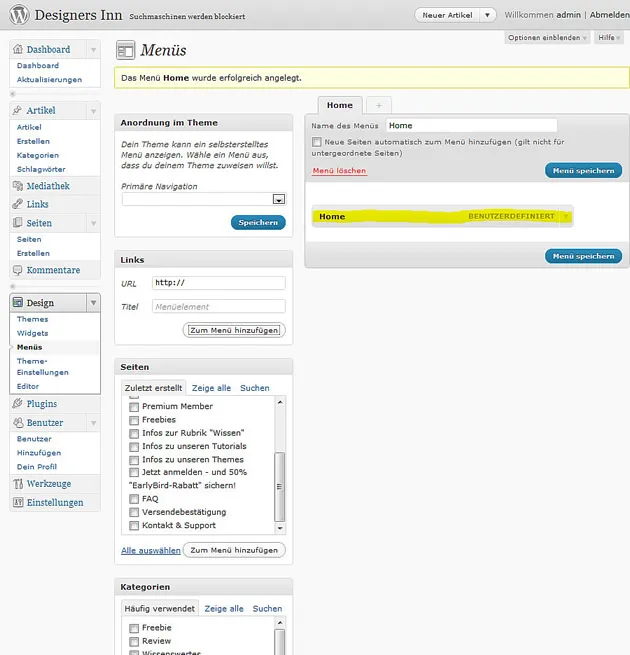Tick the Freebie category checkbox

point(134,628)
